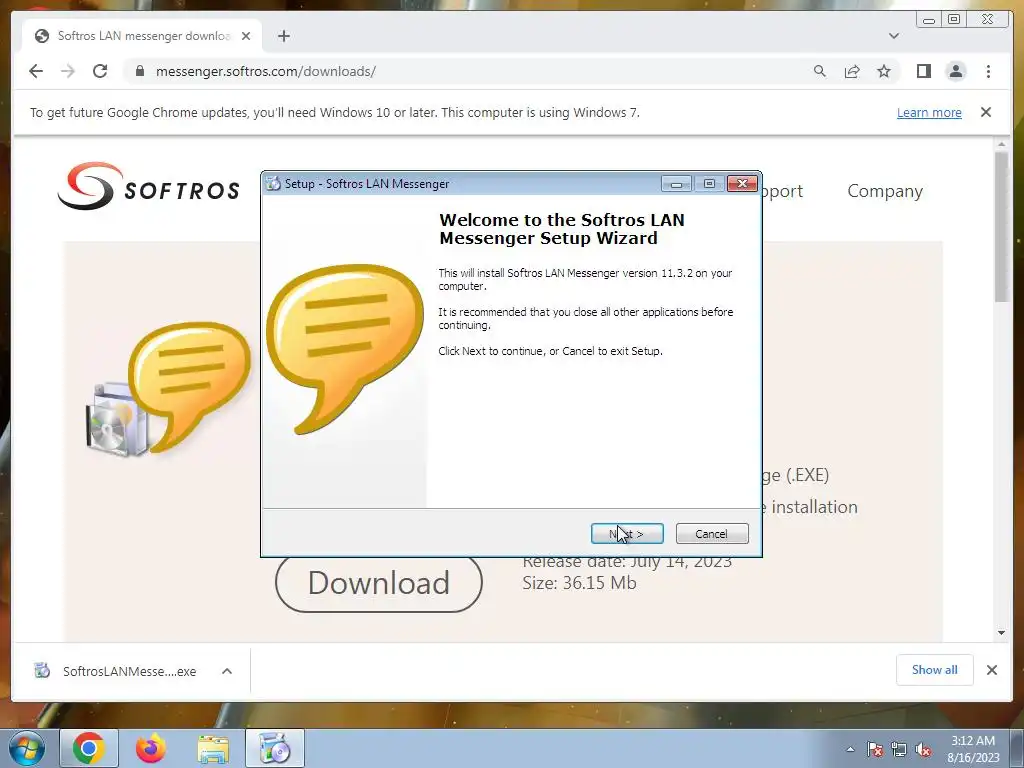Open the Learn more link in the Chrome update bar
The width and height of the screenshot is (1024, 768).
[x=929, y=112]
